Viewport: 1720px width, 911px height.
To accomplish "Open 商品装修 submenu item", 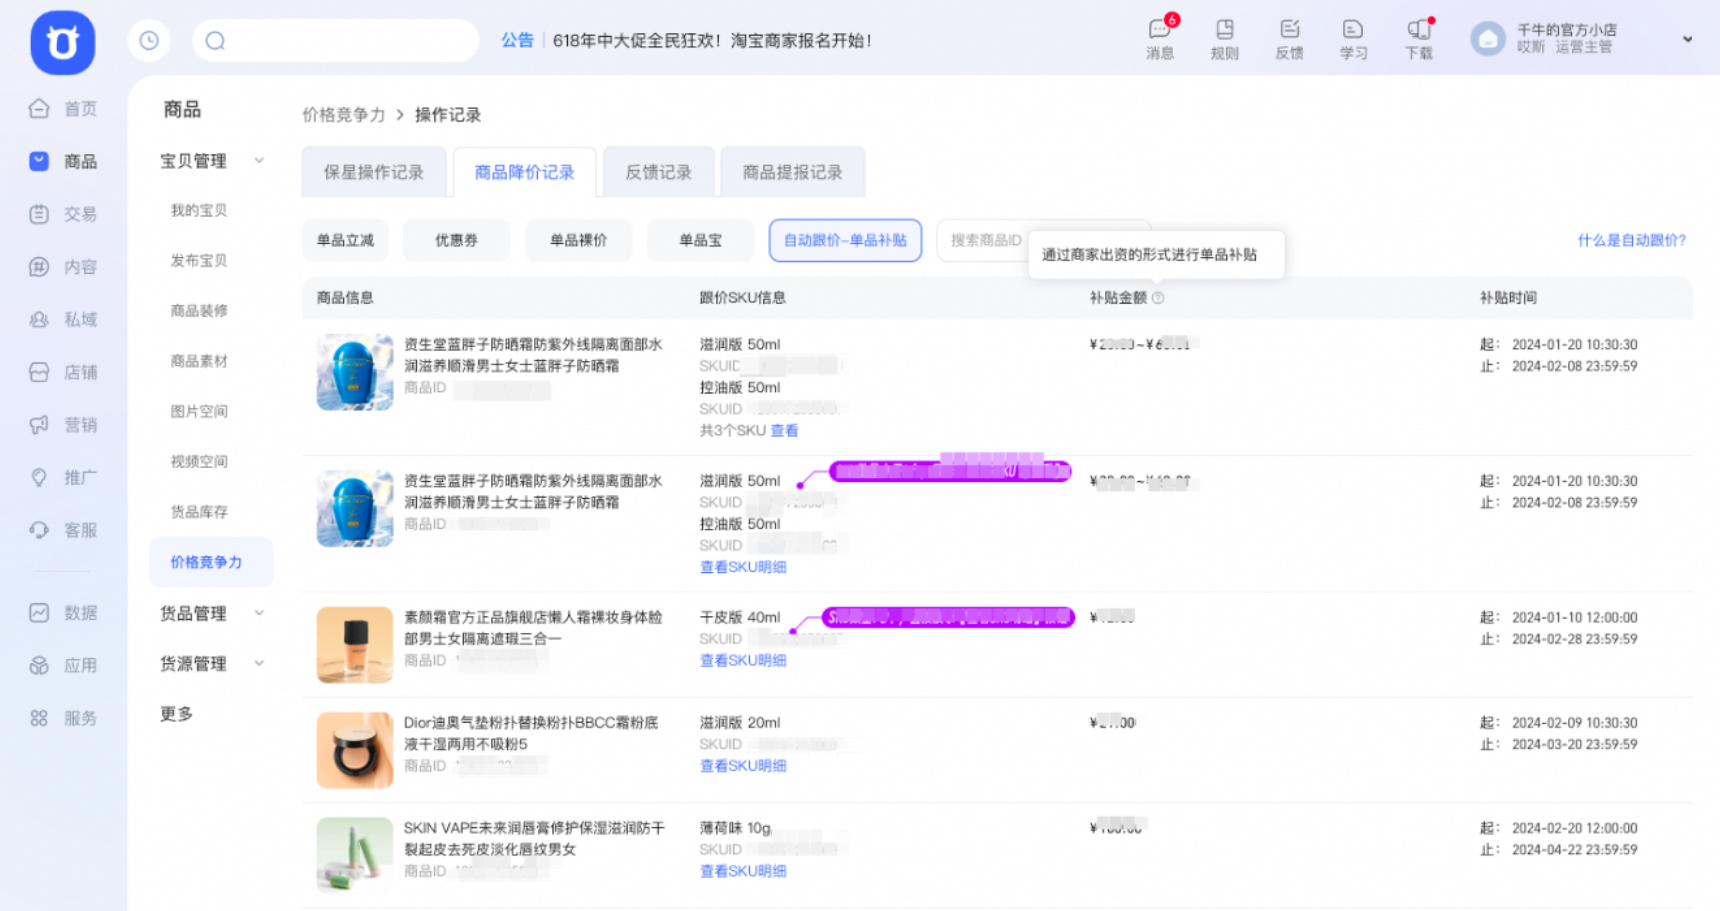I will click(199, 311).
